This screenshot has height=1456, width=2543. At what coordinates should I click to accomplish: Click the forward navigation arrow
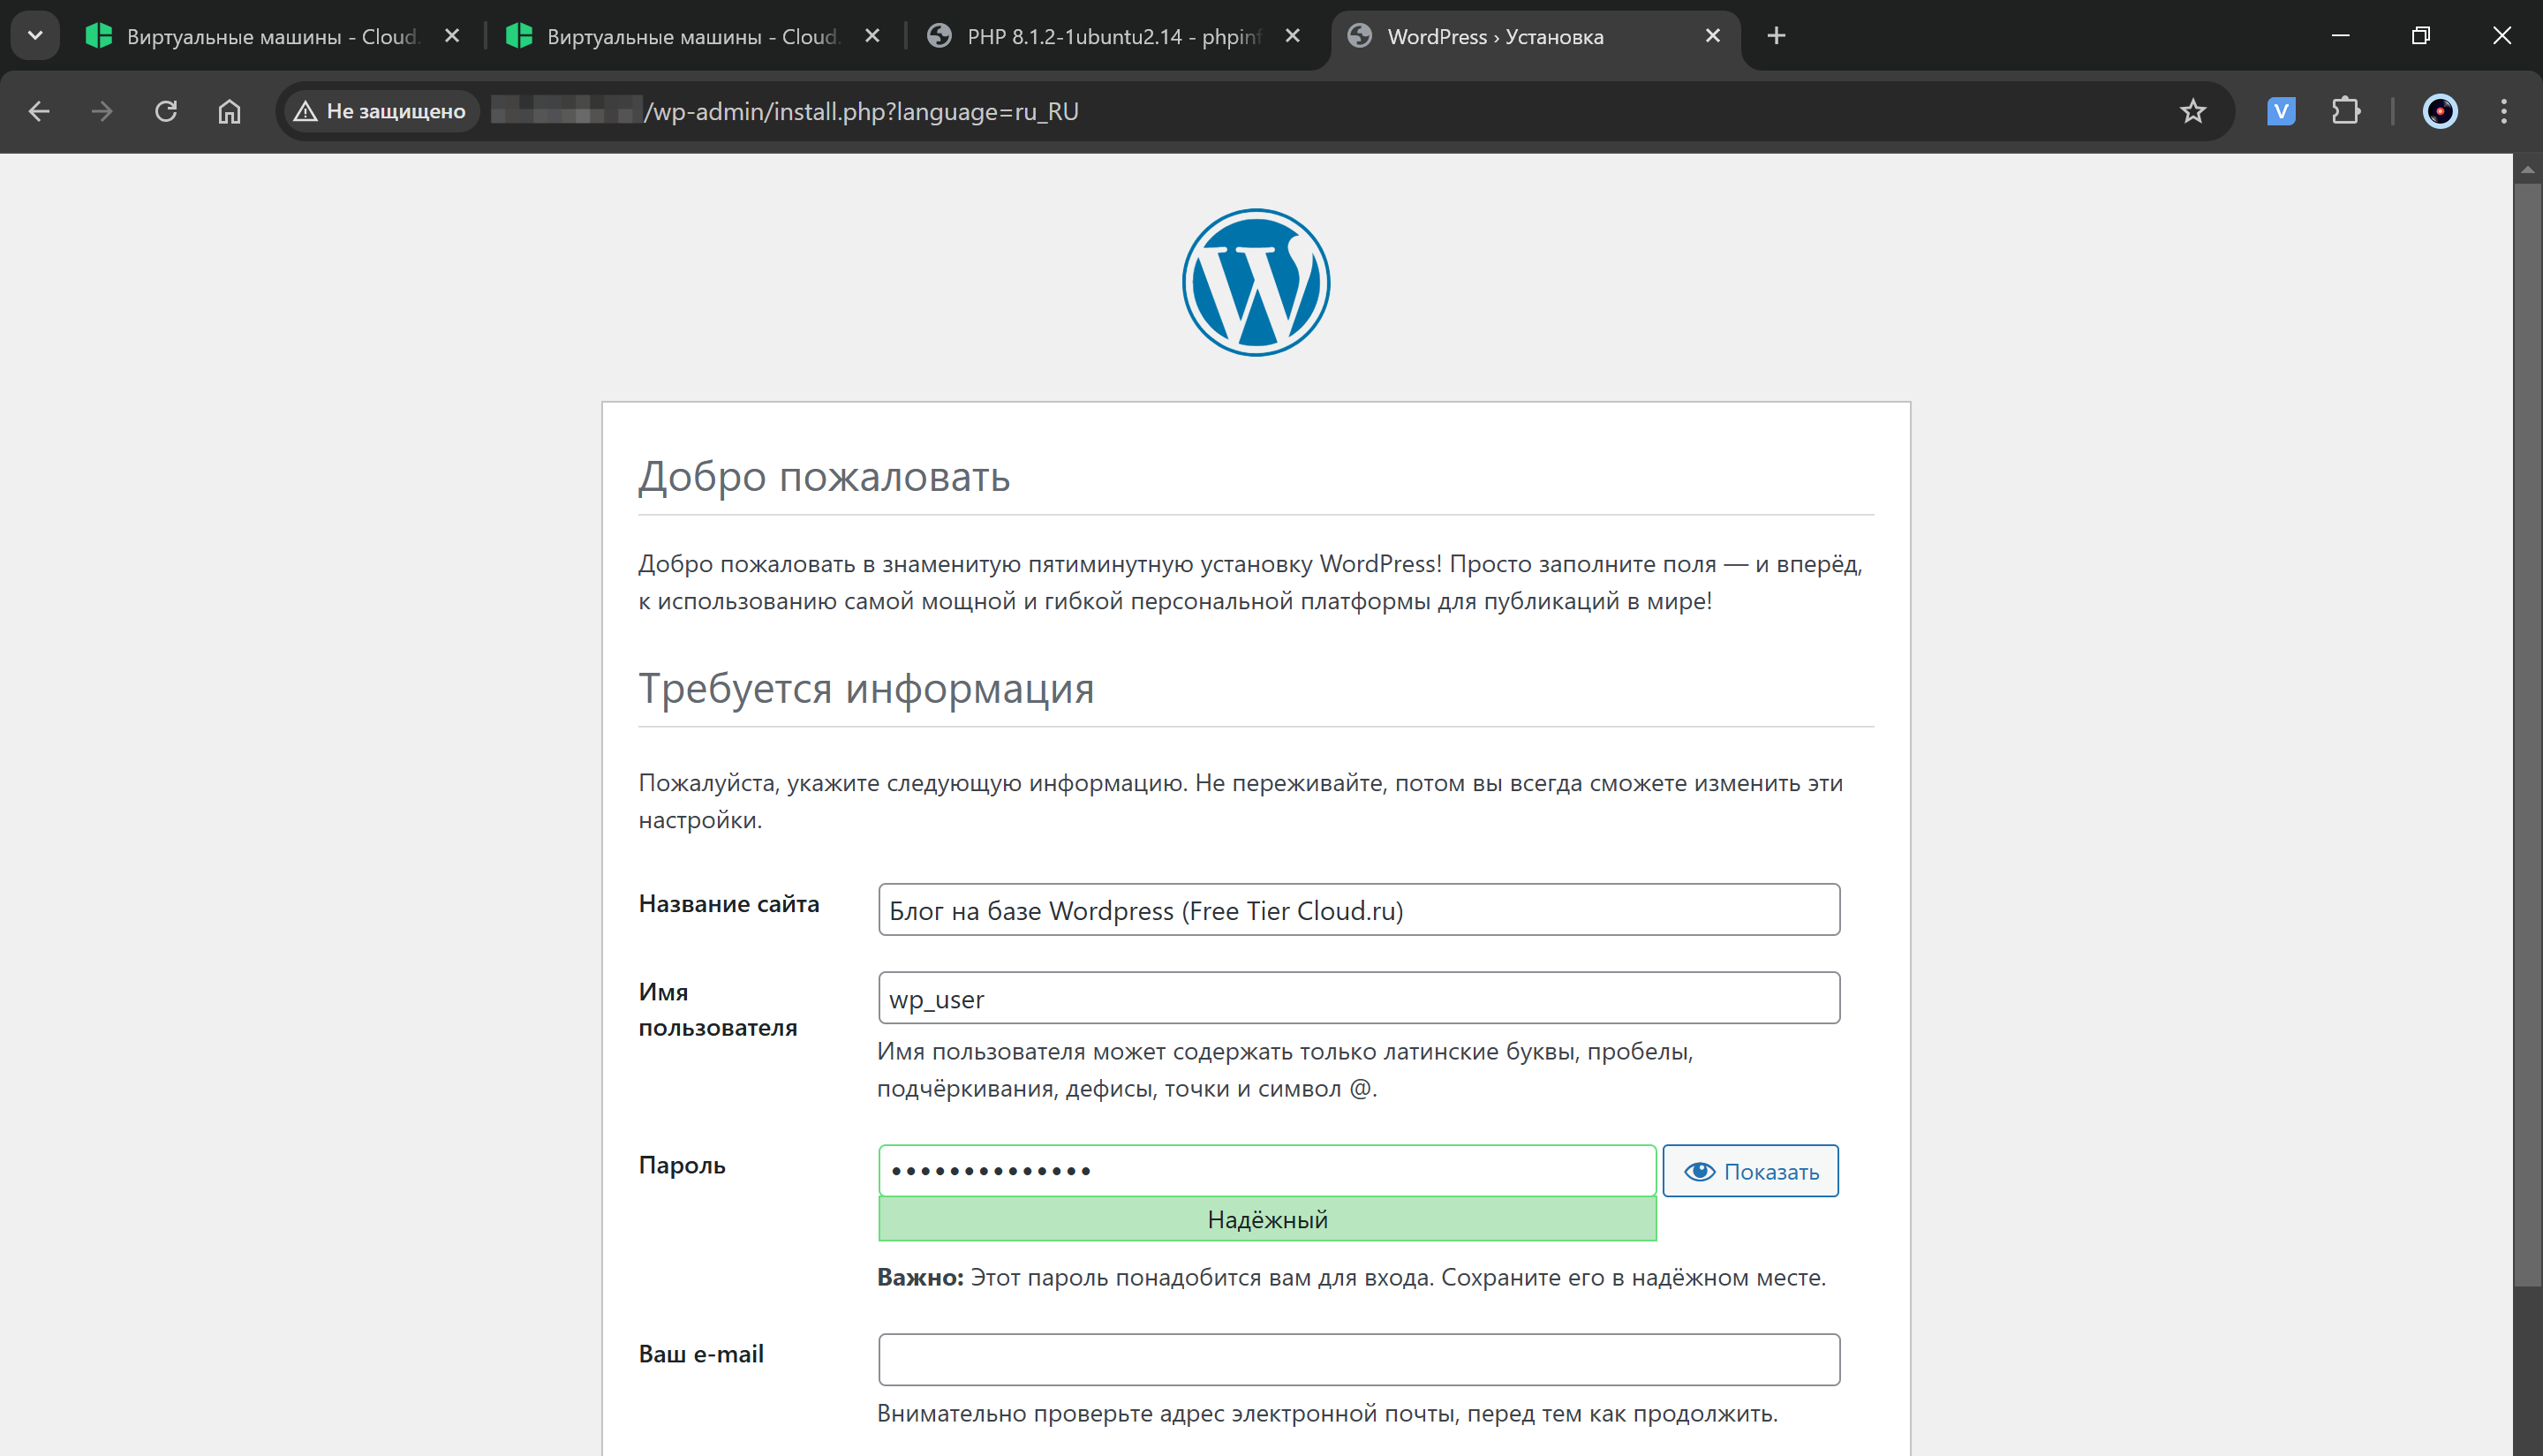click(103, 111)
